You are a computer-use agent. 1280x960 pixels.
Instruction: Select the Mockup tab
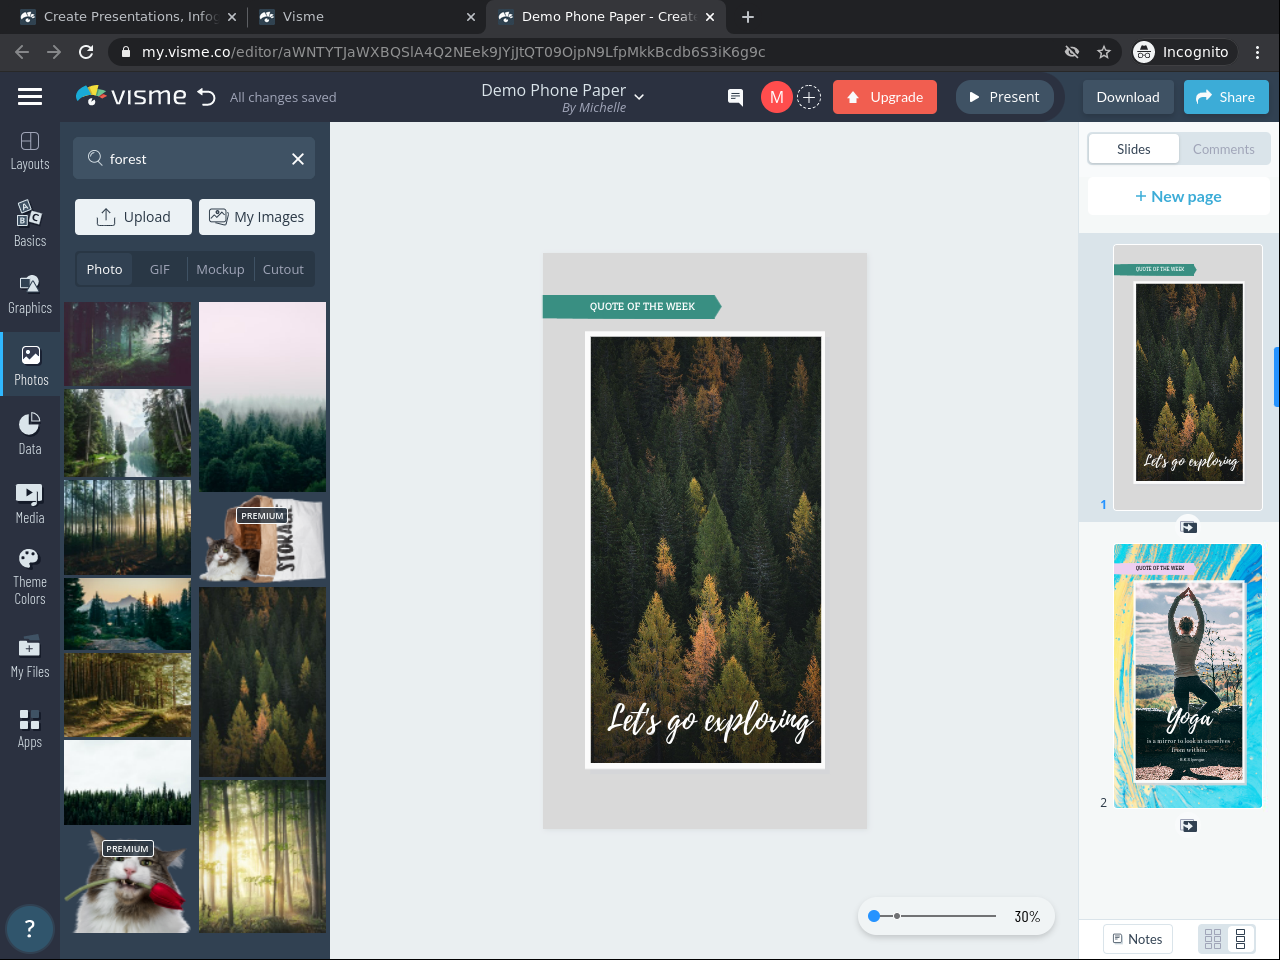pos(220,270)
